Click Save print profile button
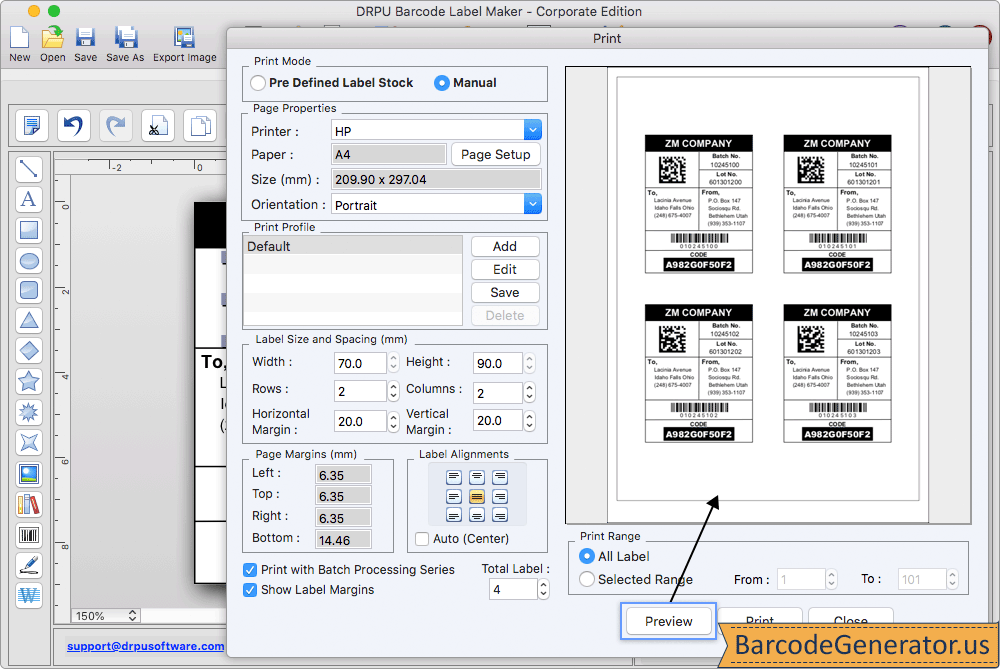 [505, 292]
